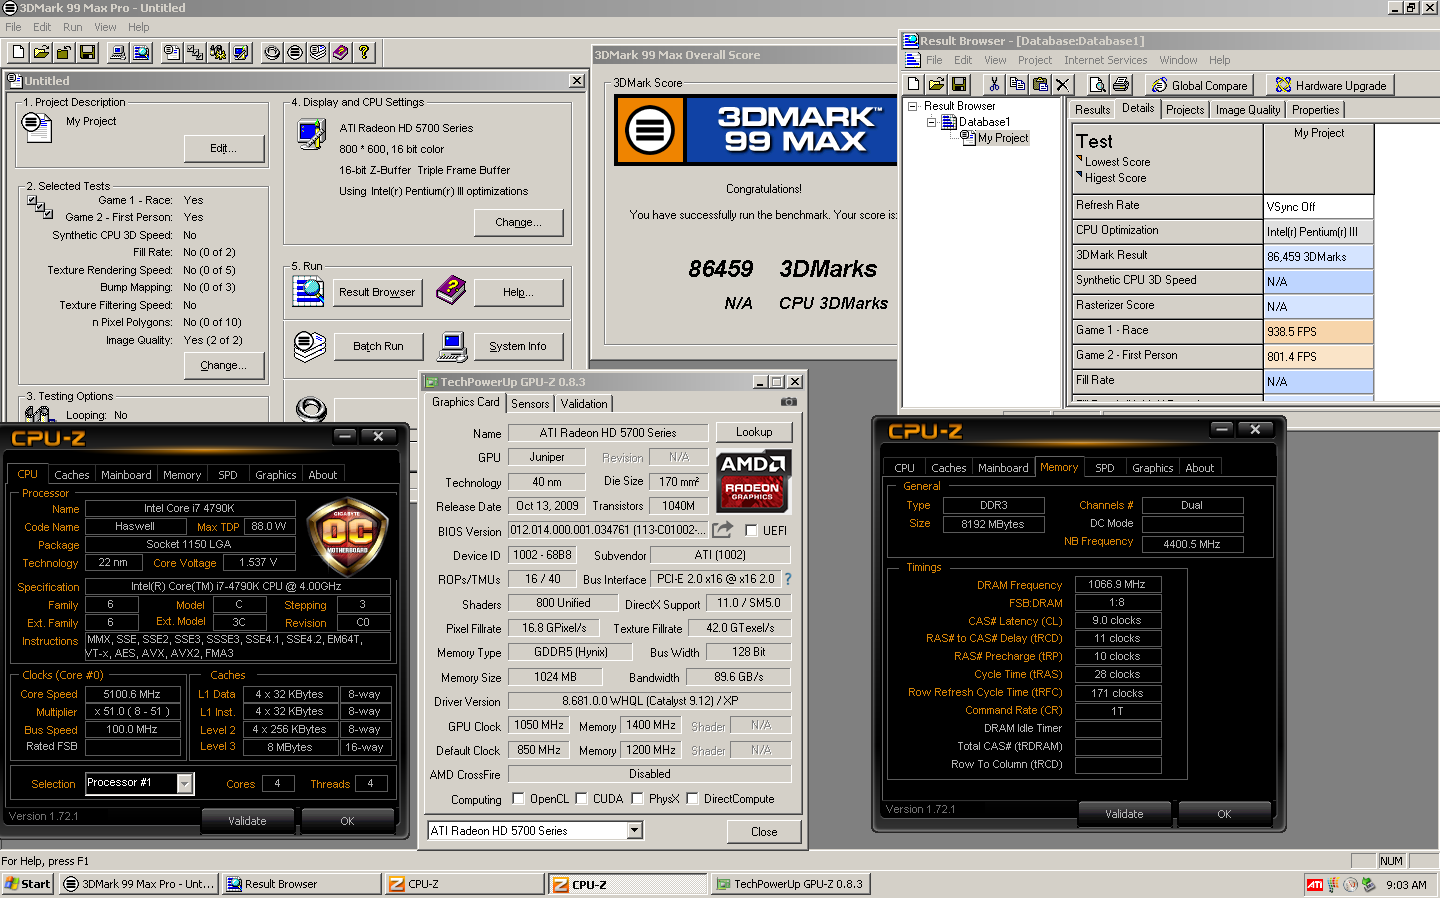Open the Internet Services menu in Result Browser
The height and width of the screenshot is (898, 1440).
tap(1105, 60)
